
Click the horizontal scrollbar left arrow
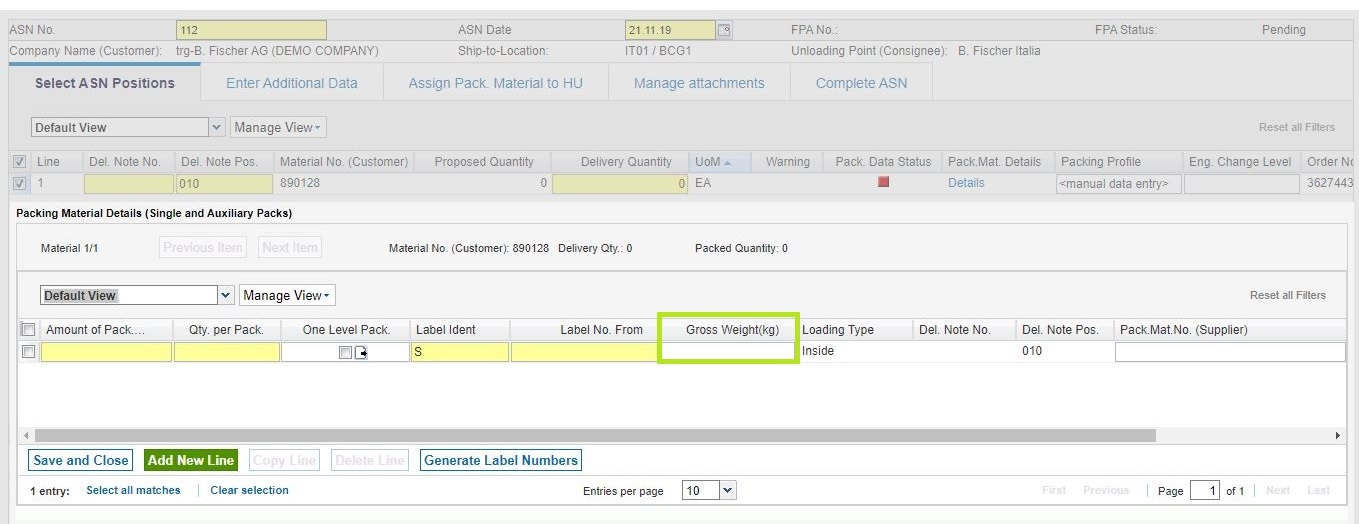pos(24,436)
